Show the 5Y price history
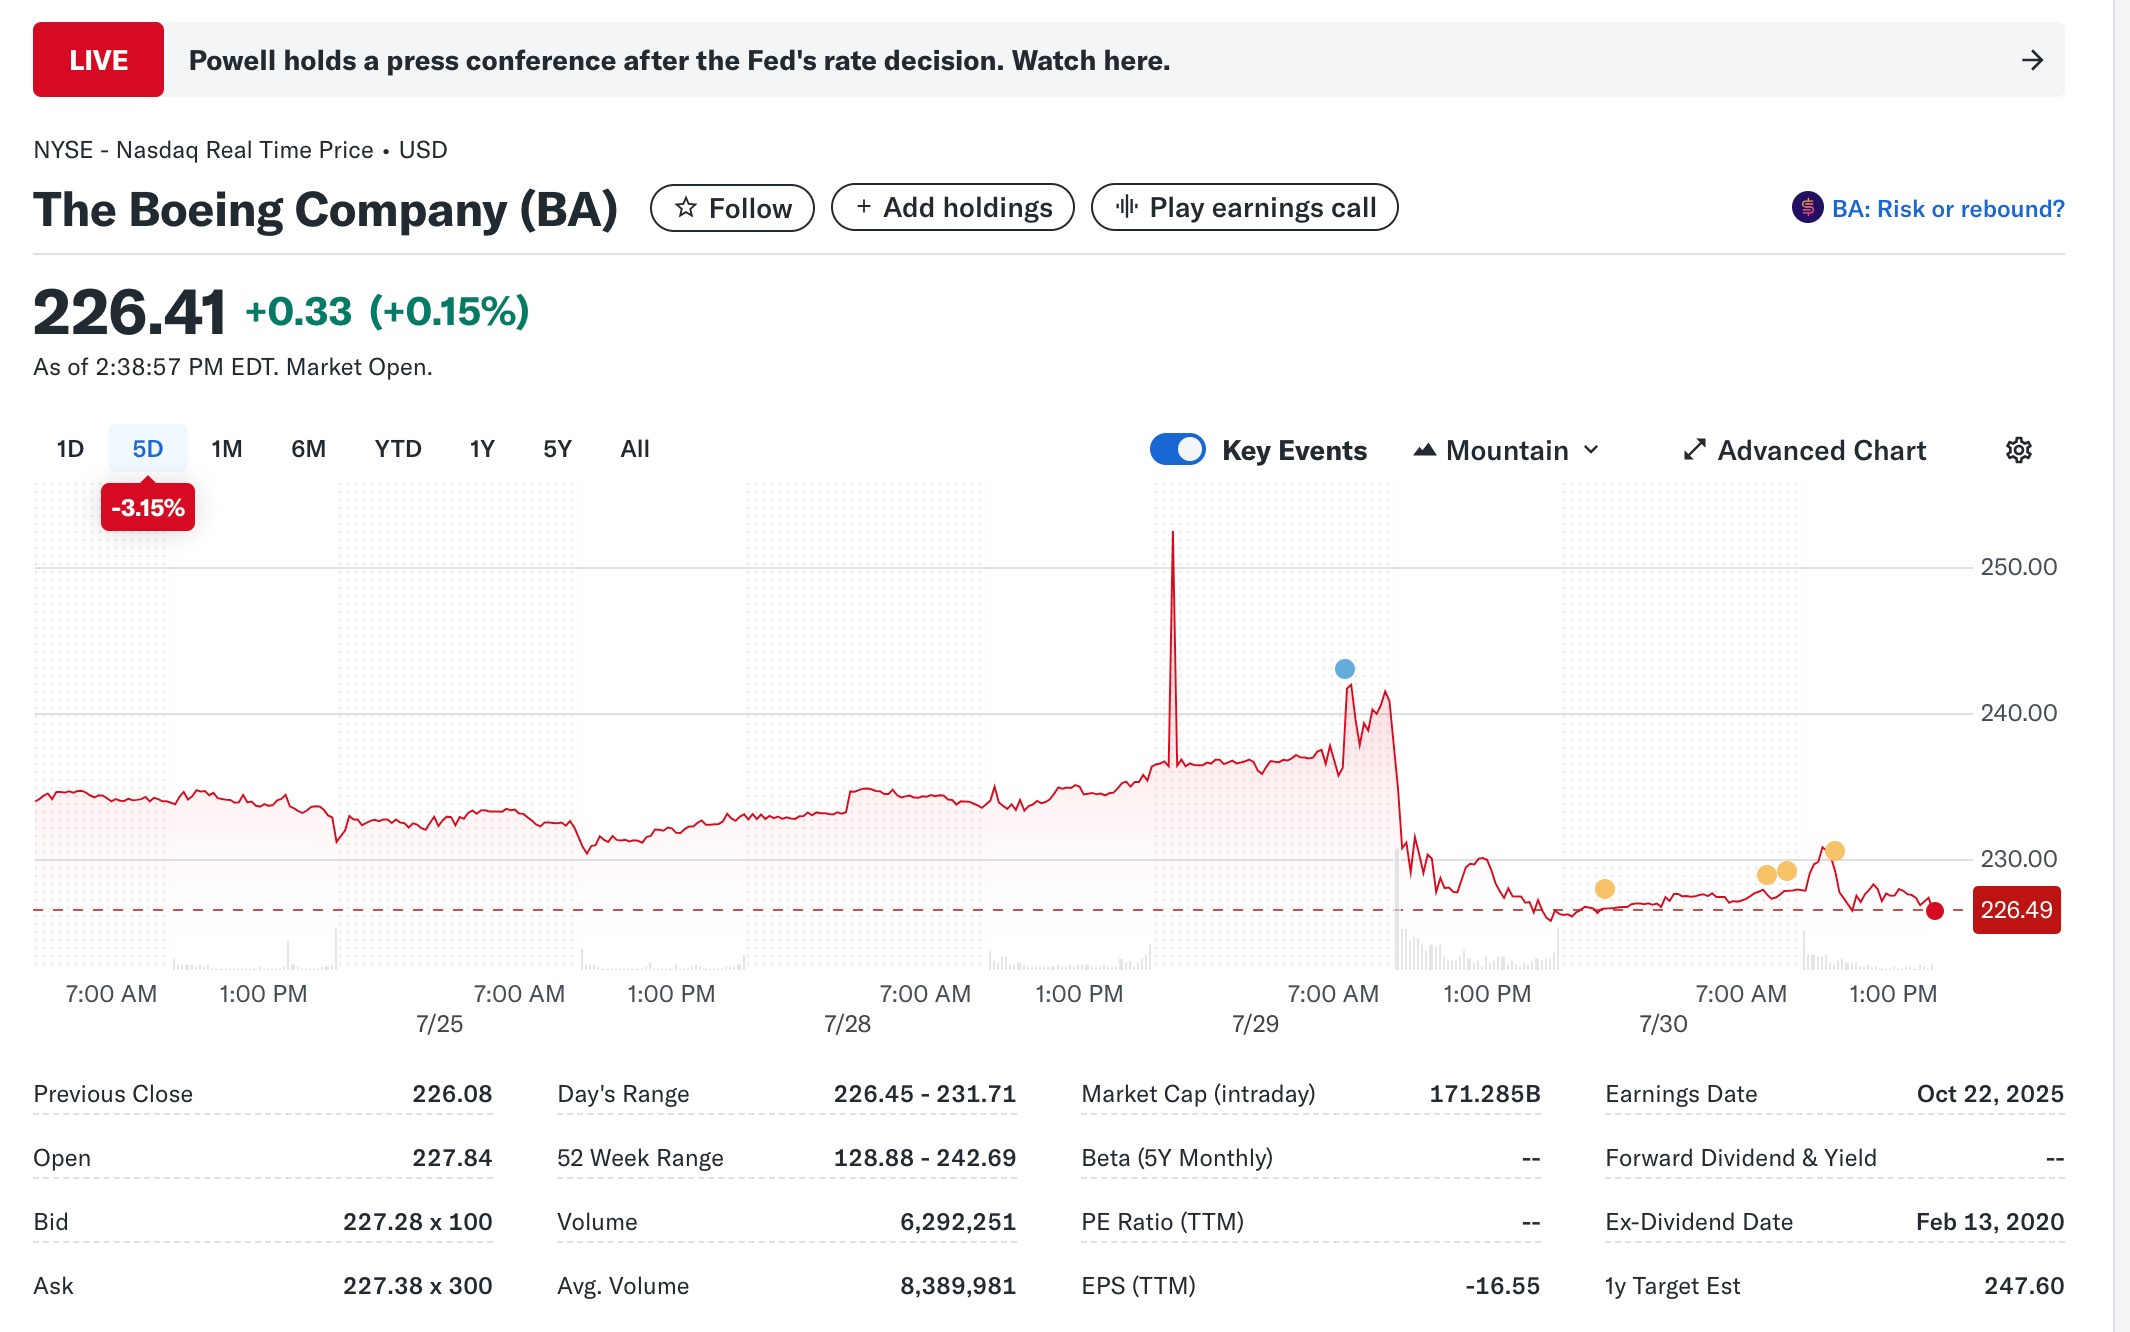 coord(557,449)
